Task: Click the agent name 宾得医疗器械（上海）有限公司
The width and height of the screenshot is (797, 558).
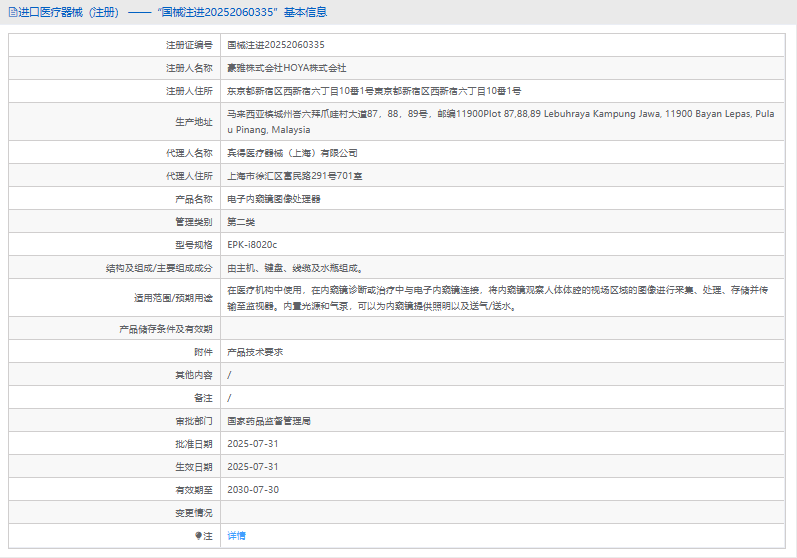Action: coord(292,153)
